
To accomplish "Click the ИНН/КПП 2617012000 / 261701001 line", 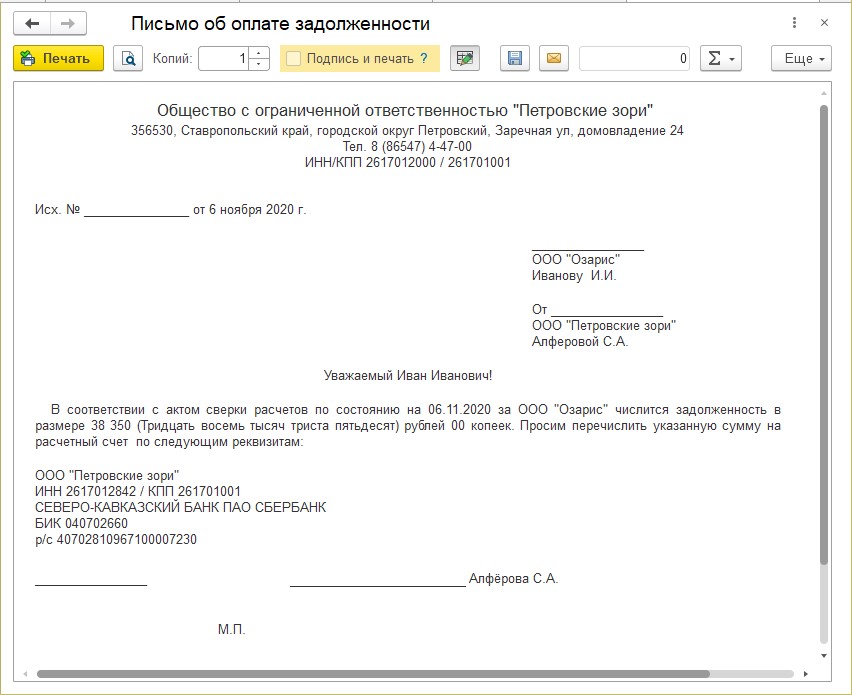I will 408,162.
